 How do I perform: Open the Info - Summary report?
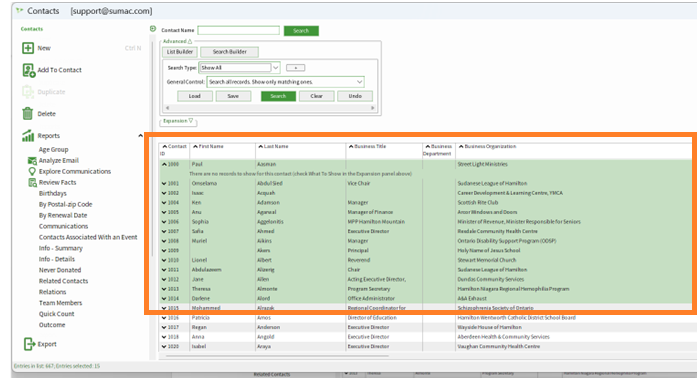60,248
